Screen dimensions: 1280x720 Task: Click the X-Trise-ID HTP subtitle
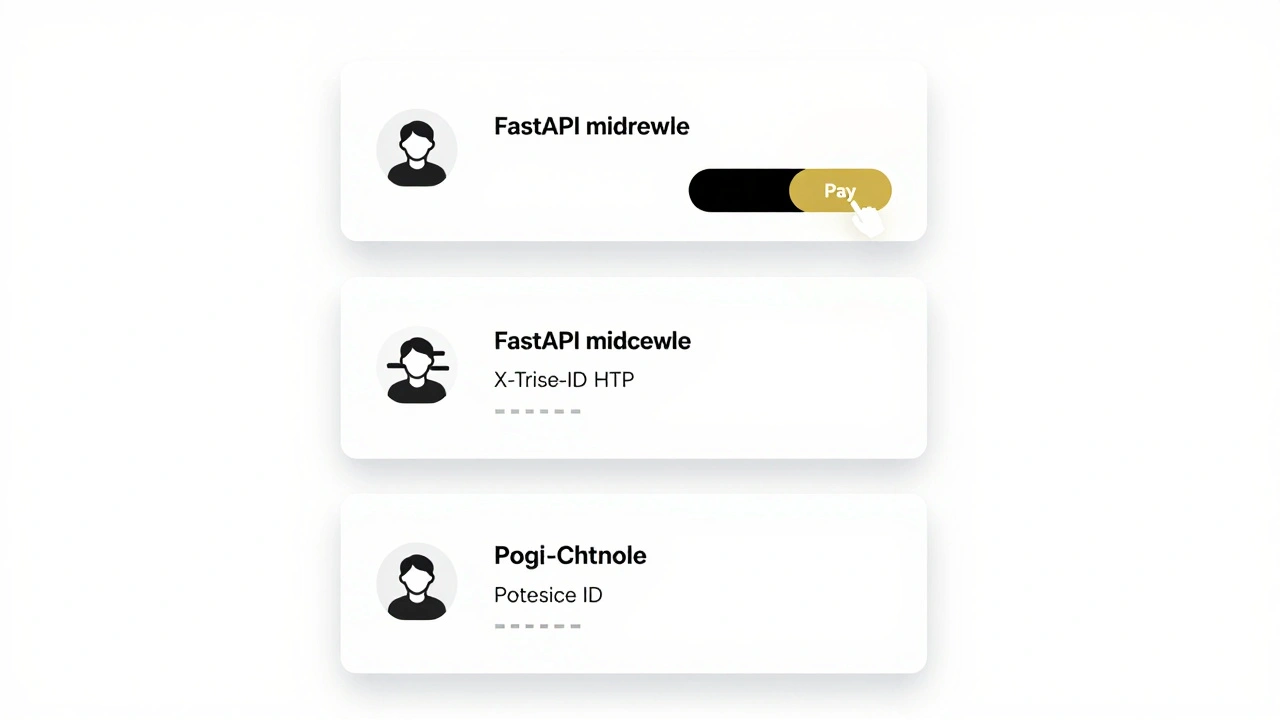click(564, 380)
